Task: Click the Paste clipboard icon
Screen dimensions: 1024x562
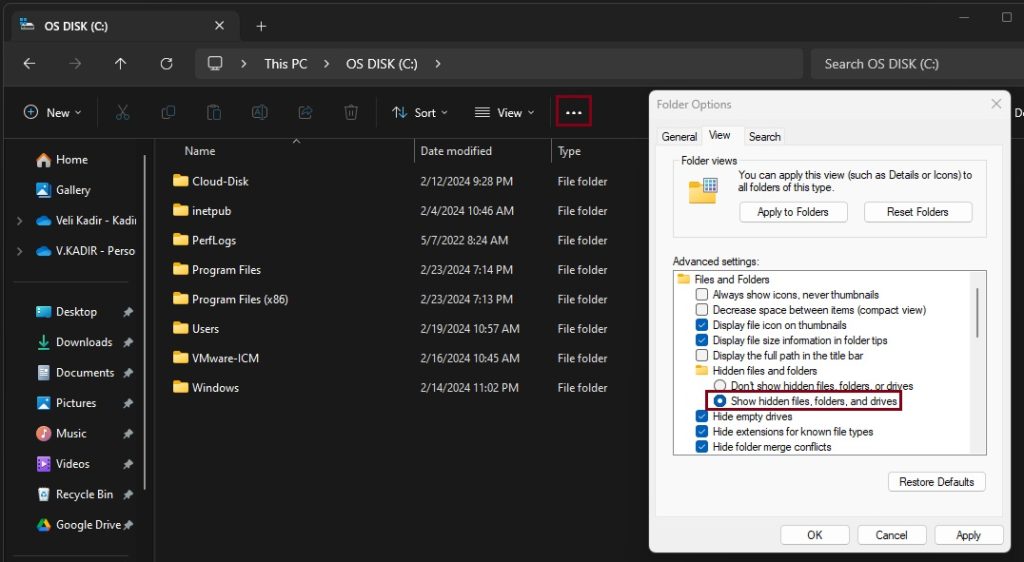Action: pyautogui.click(x=214, y=112)
